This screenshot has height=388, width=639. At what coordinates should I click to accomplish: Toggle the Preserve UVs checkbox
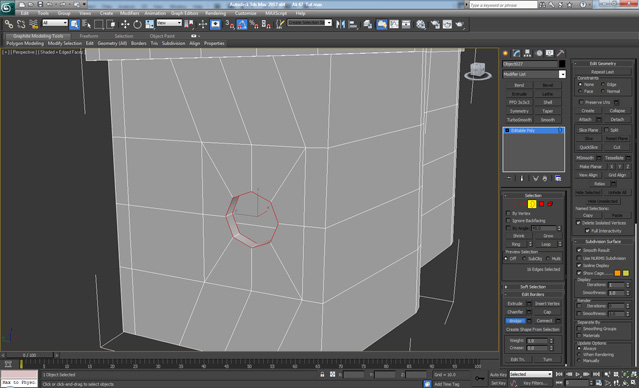coord(581,102)
